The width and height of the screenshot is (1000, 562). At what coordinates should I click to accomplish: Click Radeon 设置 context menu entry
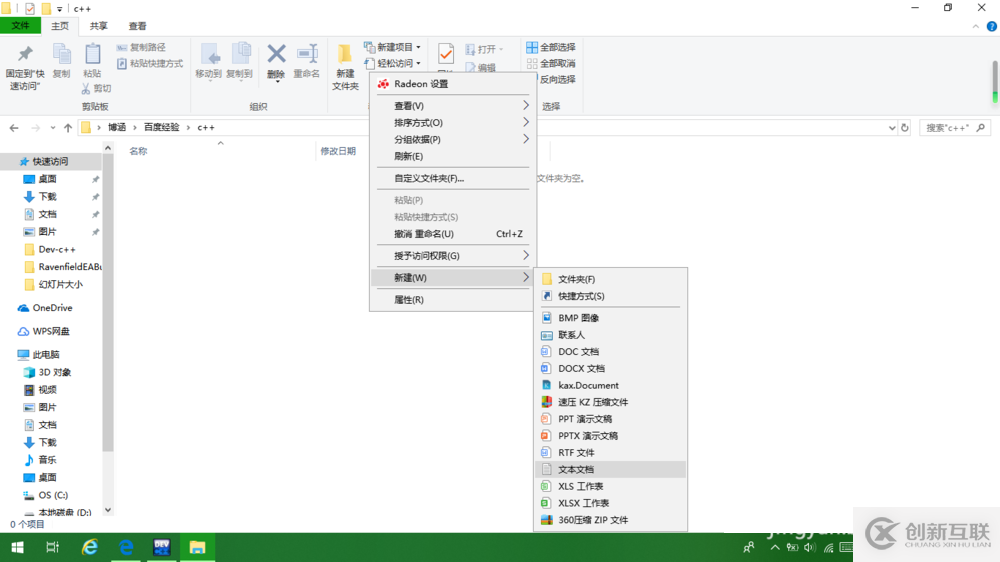[x=452, y=84]
